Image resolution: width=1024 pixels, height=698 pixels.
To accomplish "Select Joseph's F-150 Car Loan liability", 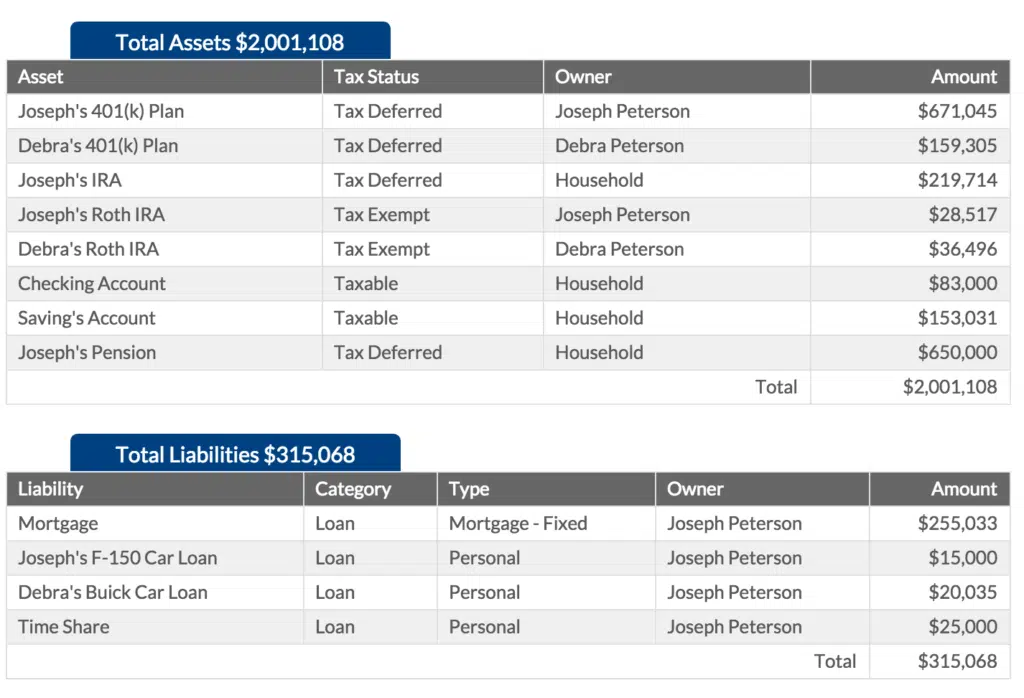I will [117, 558].
